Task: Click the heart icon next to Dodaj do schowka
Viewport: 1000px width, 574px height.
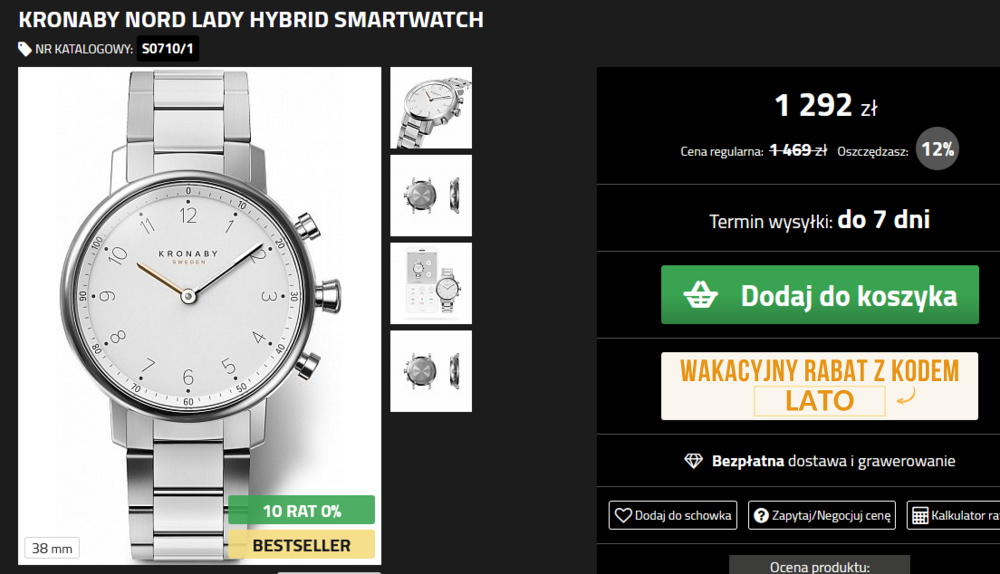Action: coord(623,515)
